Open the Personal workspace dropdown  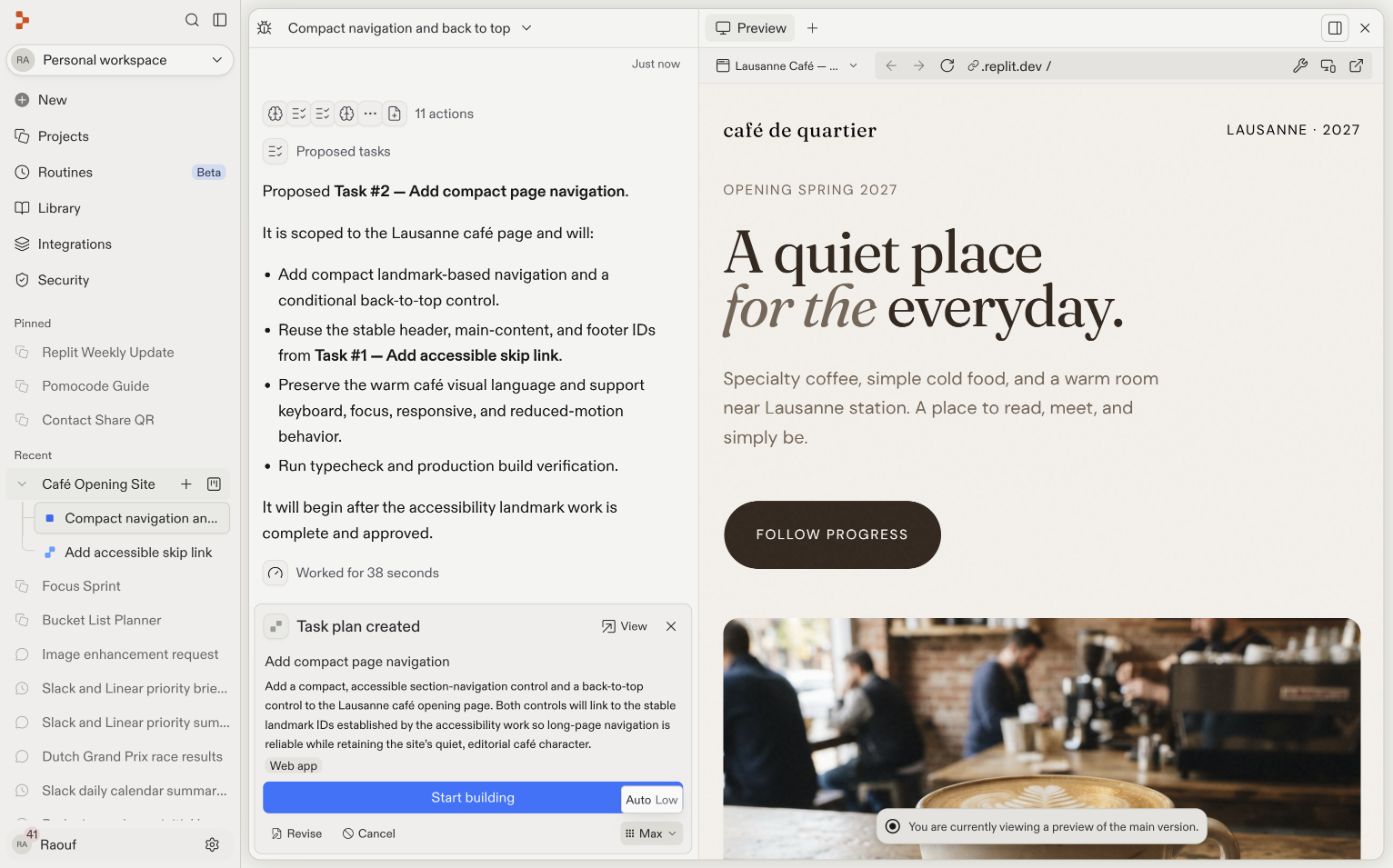tap(120, 60)
